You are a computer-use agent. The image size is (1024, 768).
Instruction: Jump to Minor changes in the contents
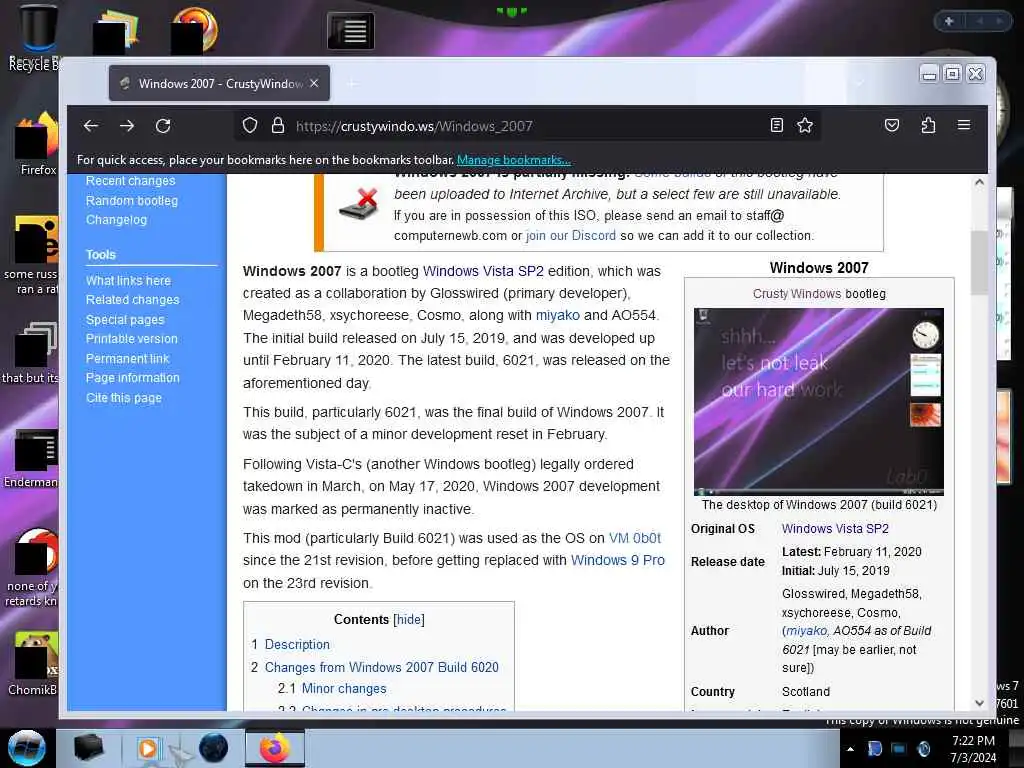[x=344, y=689]
